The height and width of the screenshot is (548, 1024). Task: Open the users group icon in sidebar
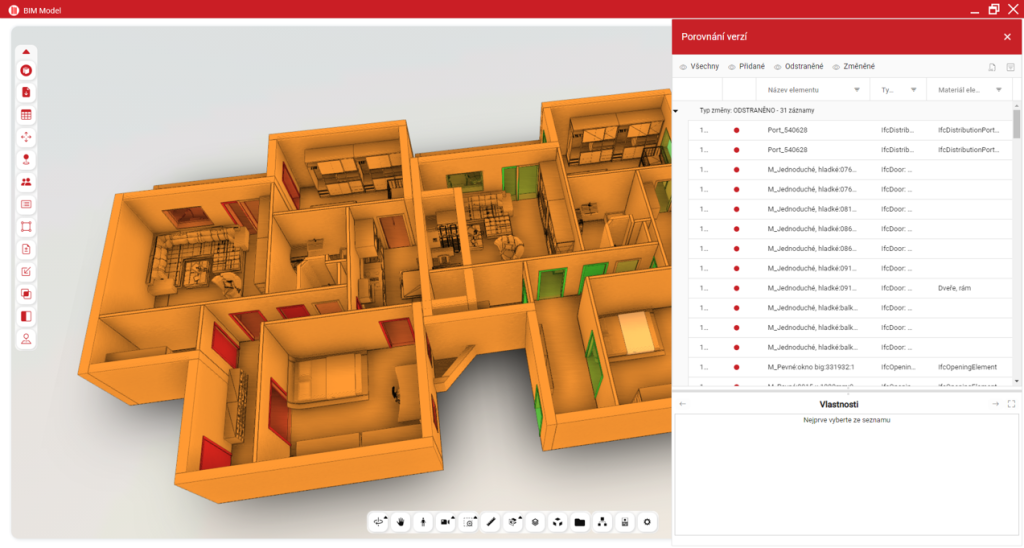pyautogui.click(x=26, y=182)
